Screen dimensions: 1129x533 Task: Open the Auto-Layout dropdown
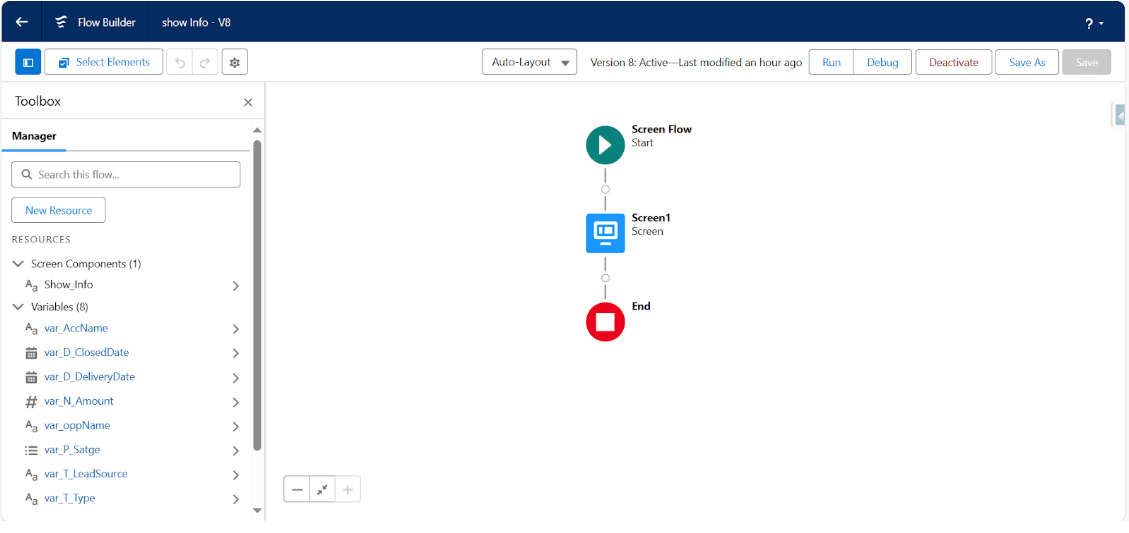point(530,63)
